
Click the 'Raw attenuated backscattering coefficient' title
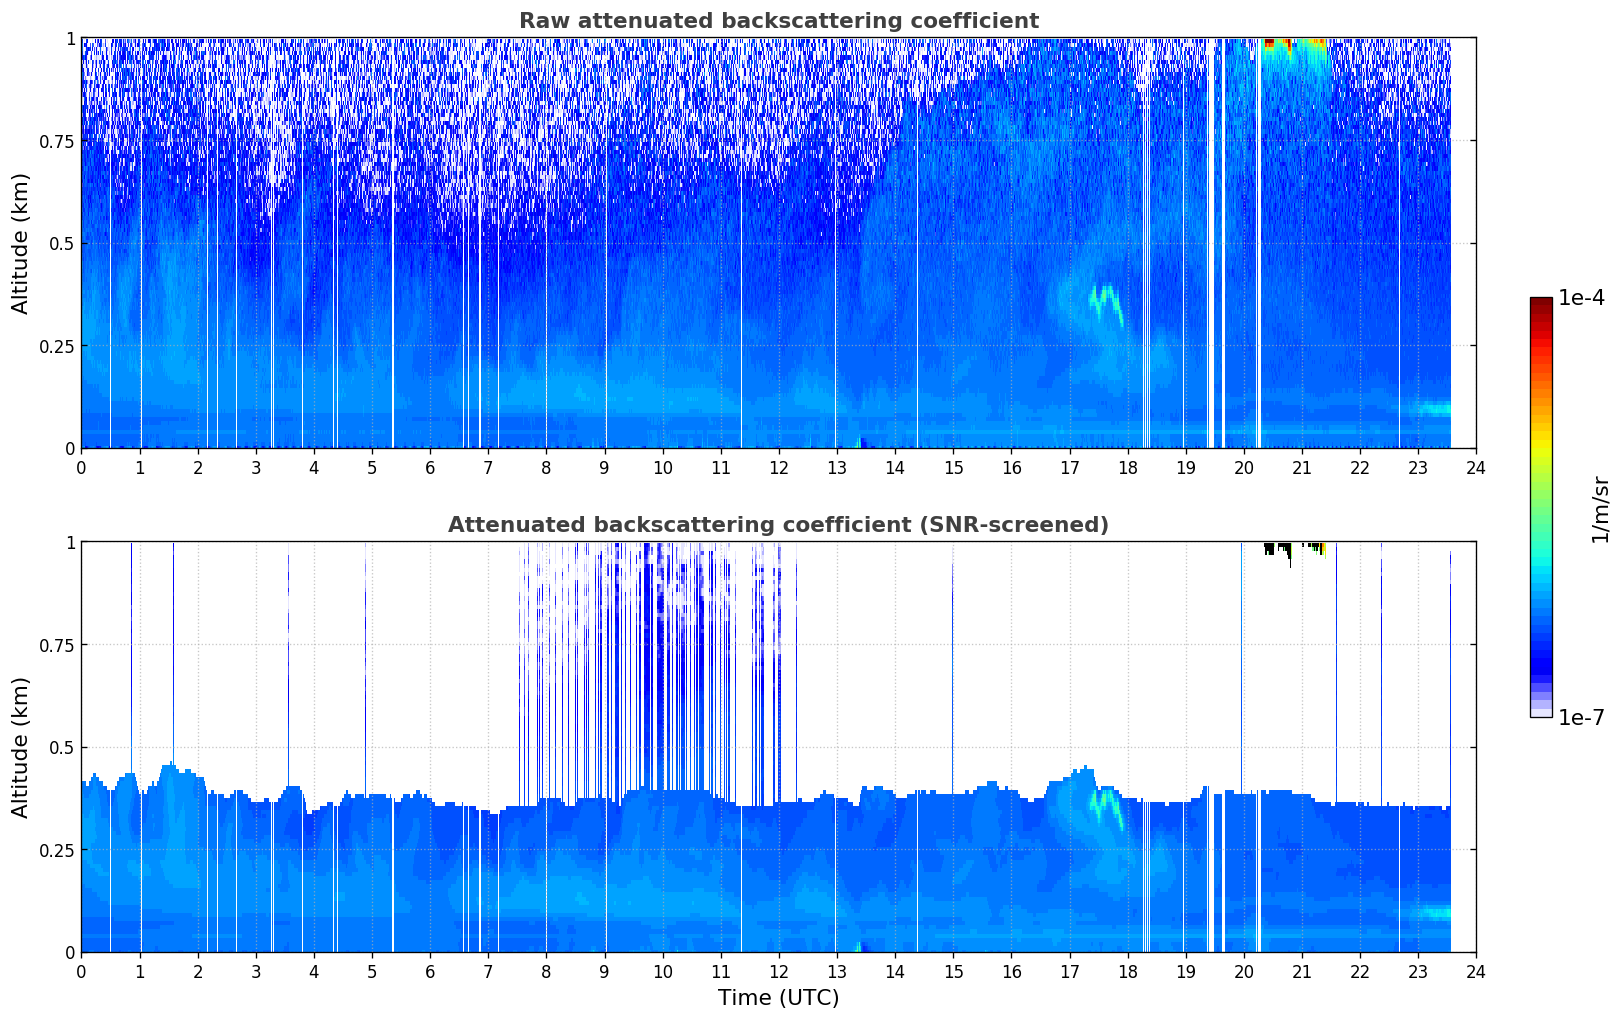tap(778, 21)
